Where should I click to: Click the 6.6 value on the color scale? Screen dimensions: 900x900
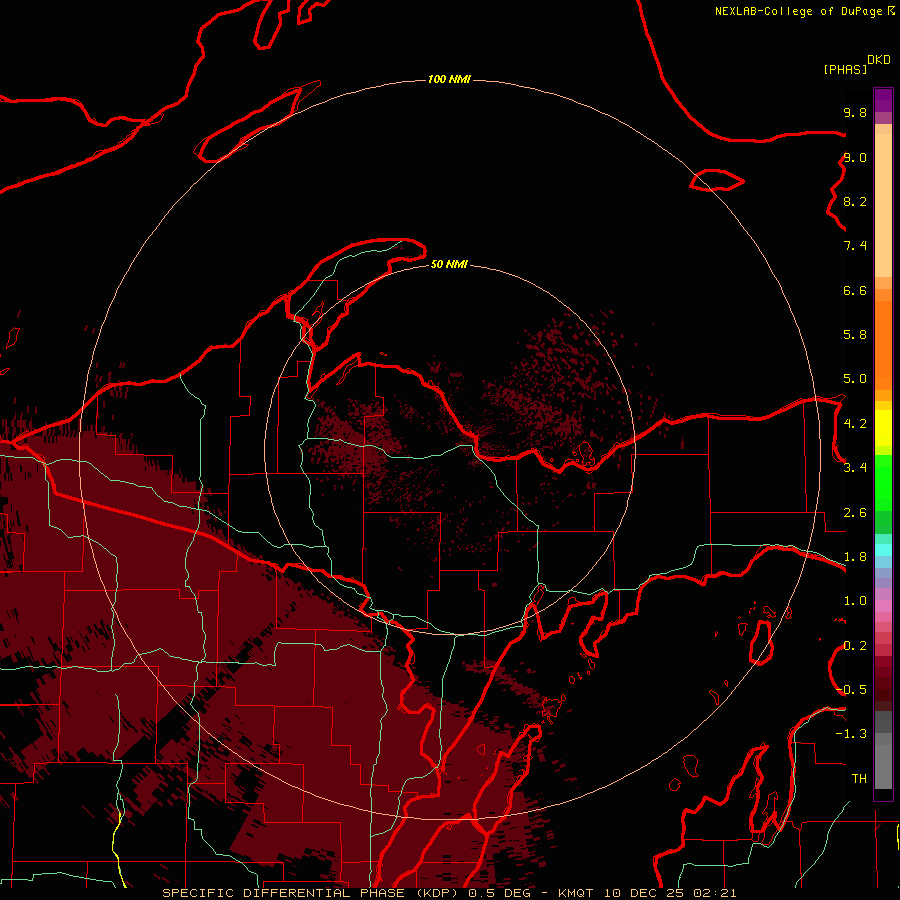point(855,290)
